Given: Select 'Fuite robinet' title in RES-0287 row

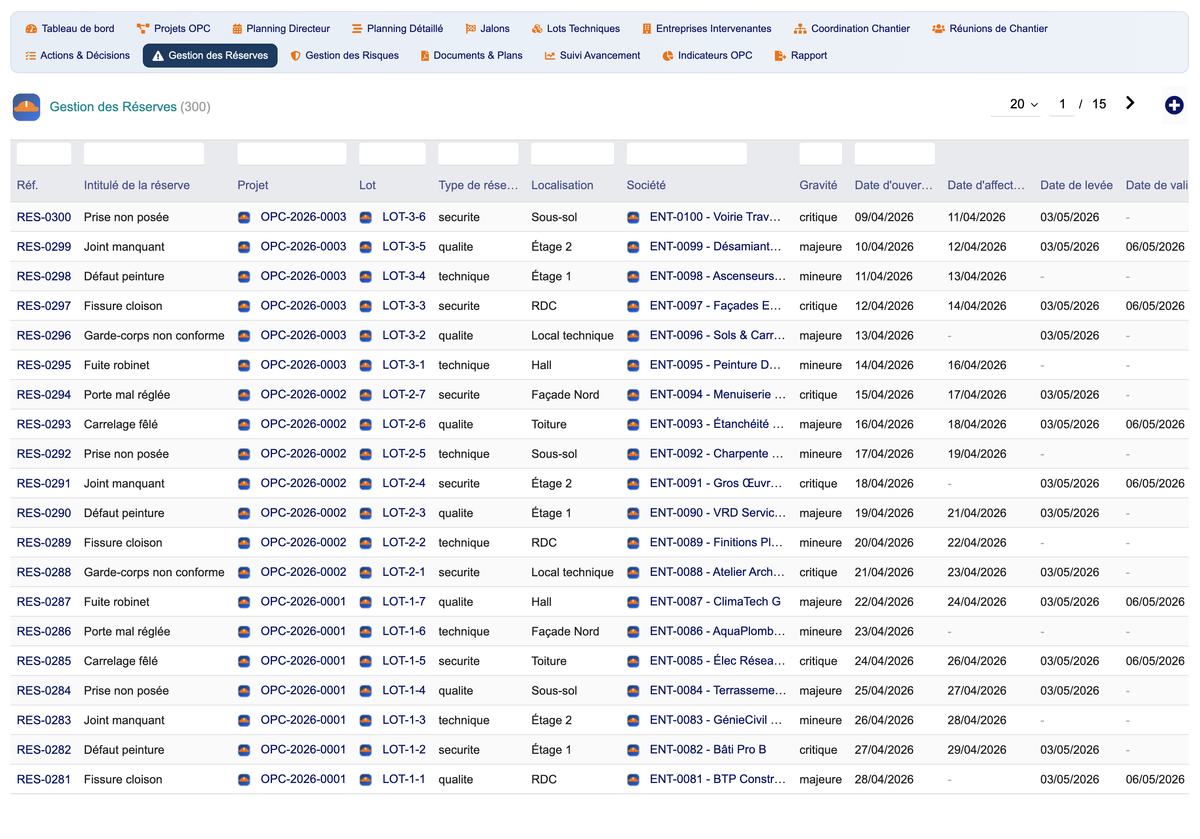Looking at the screenshot, I should 117,602.
